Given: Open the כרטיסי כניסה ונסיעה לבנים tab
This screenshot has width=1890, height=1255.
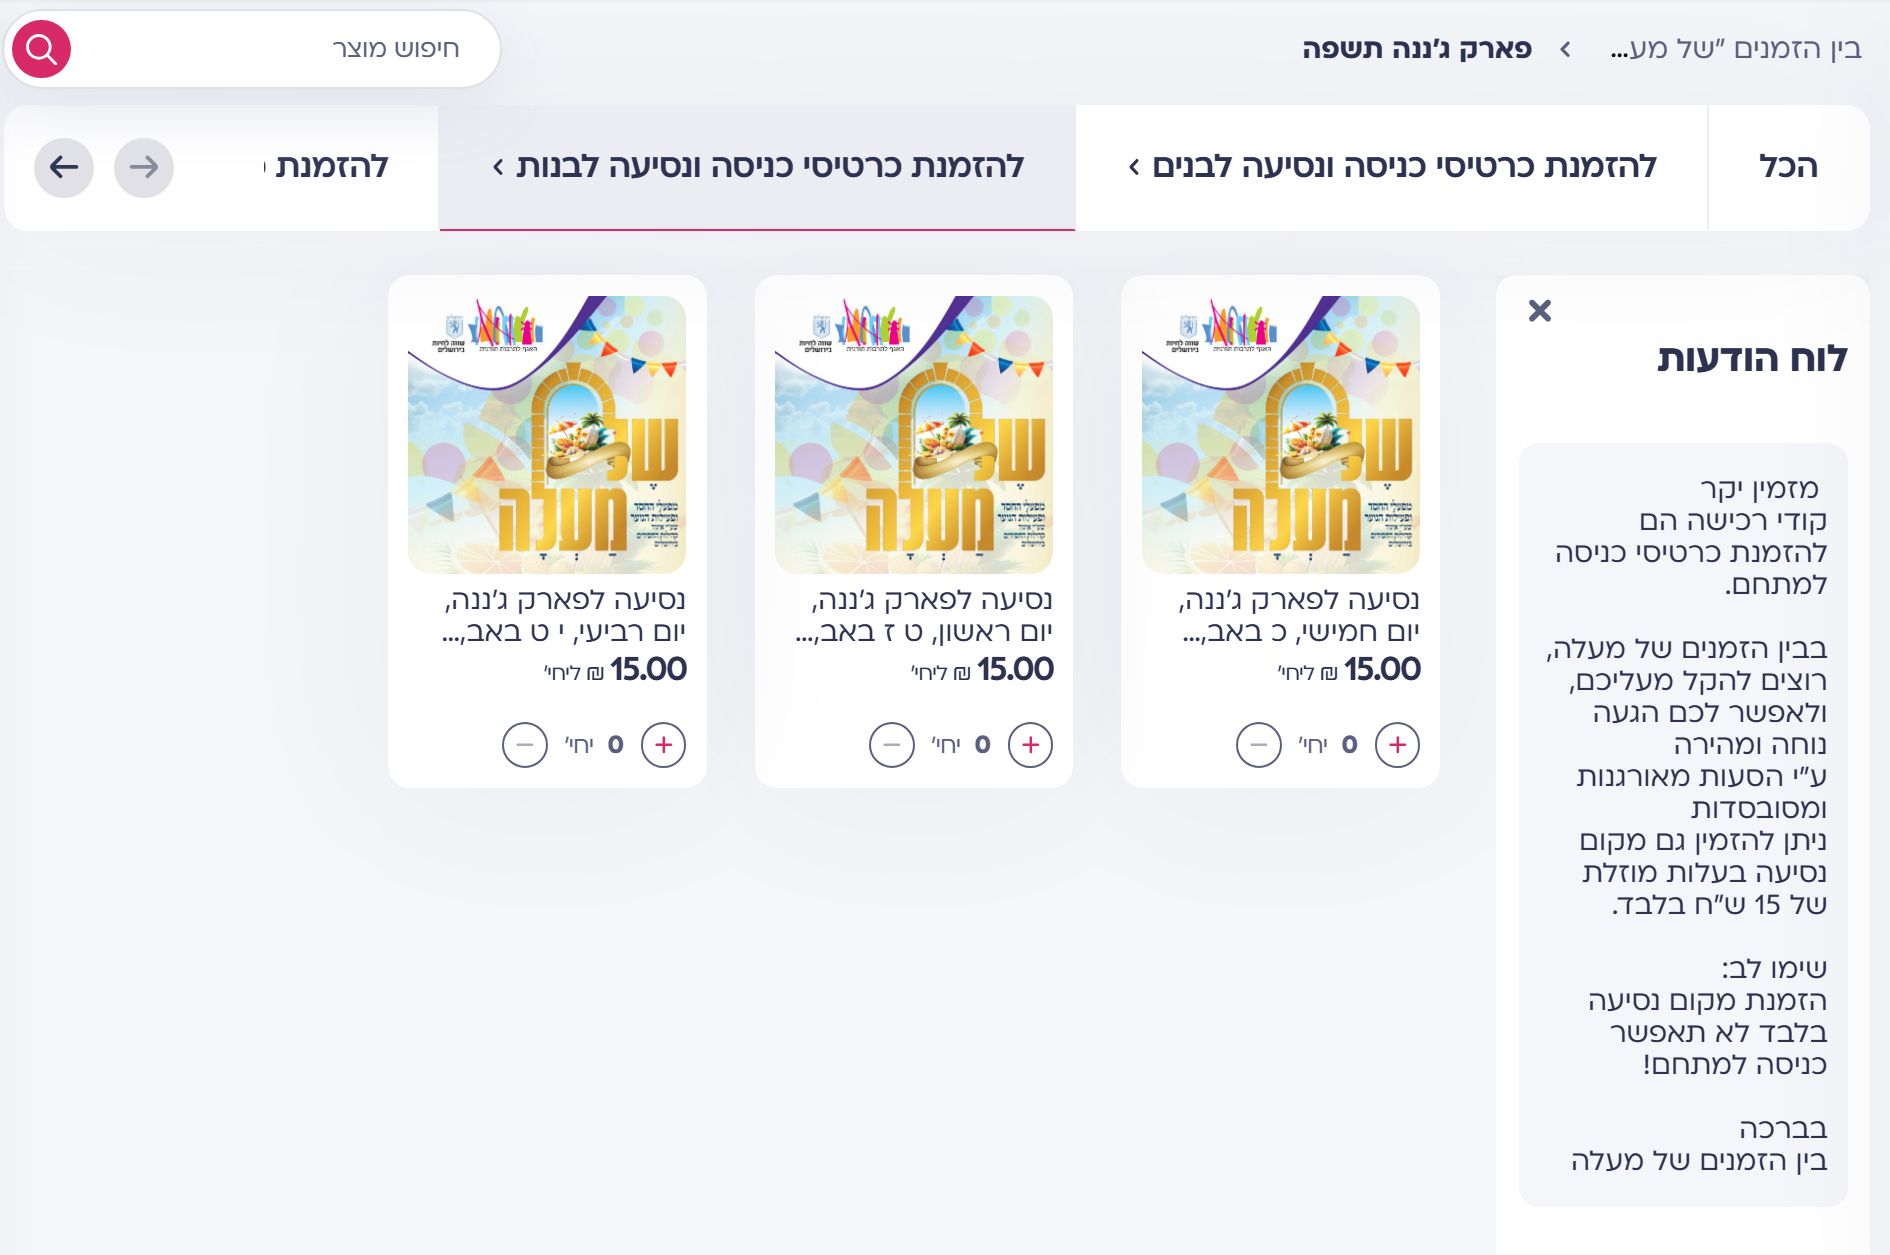Looking at the screenshot, I should 1392,167.
